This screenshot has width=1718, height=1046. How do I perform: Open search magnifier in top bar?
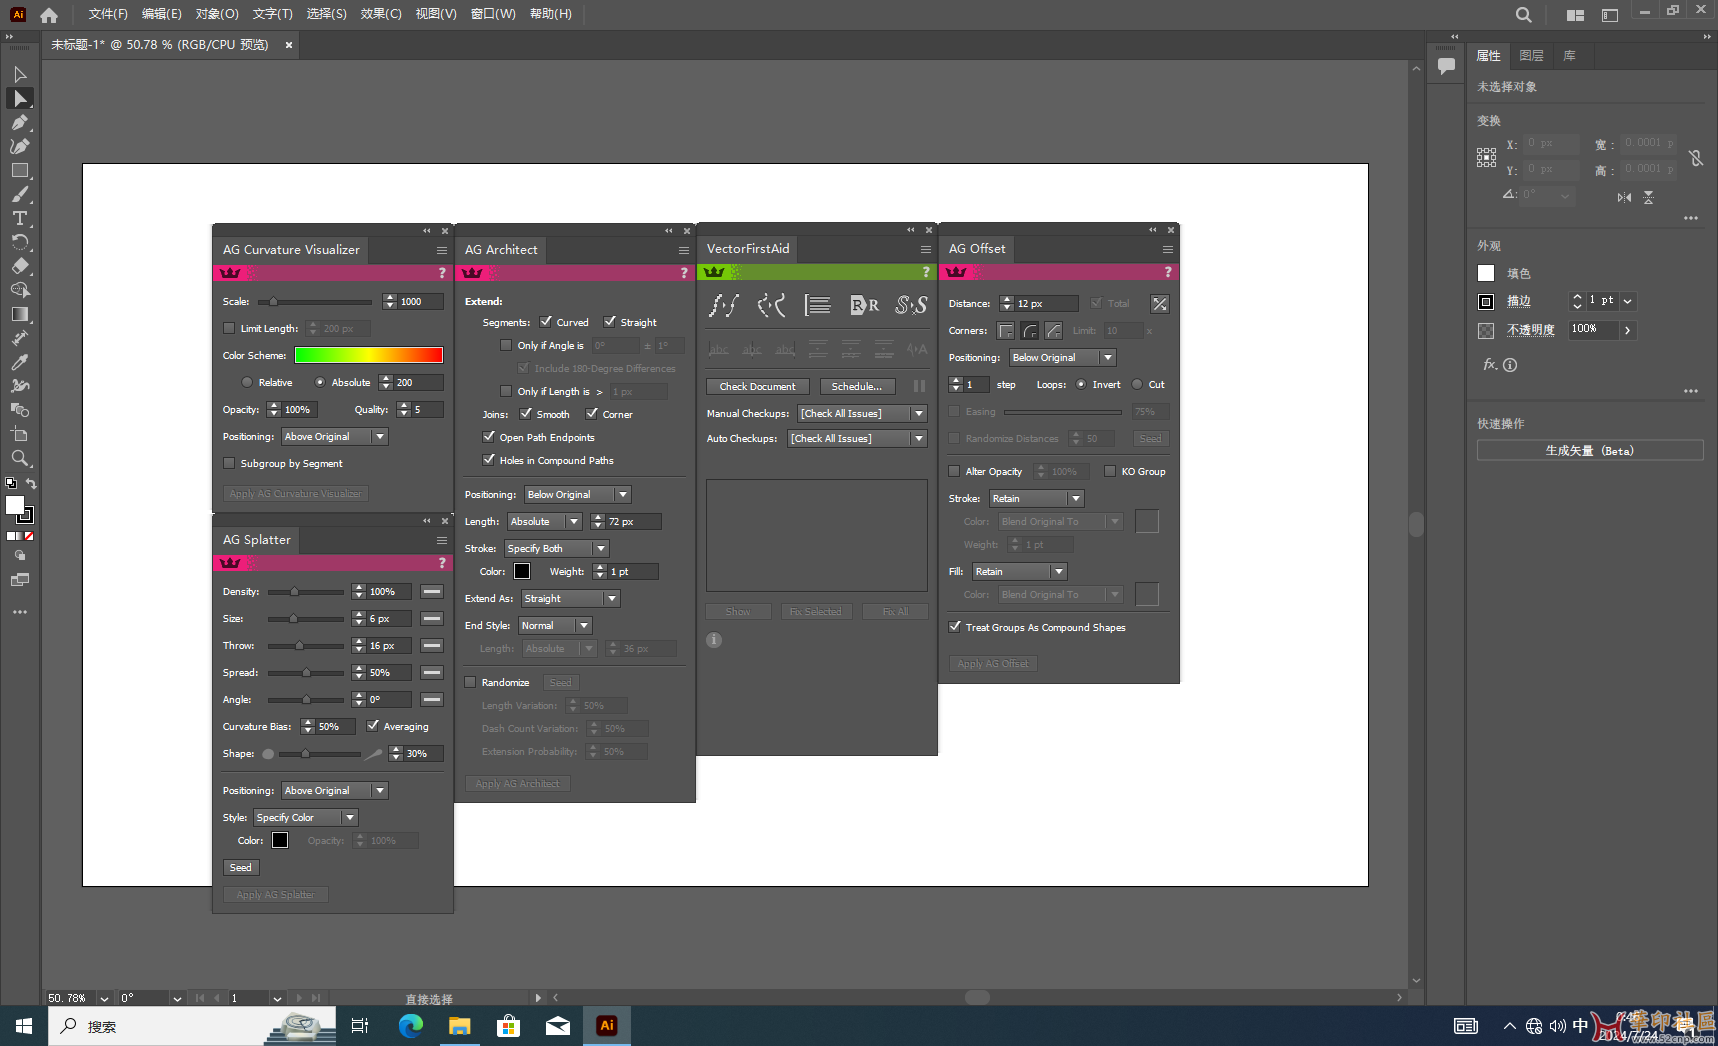point(1523,14)
